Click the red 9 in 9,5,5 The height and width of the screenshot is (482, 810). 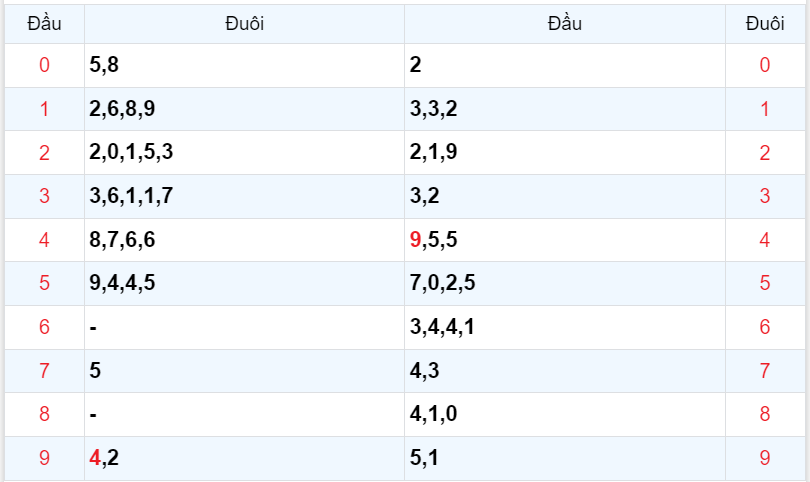[x=416, y=240]
